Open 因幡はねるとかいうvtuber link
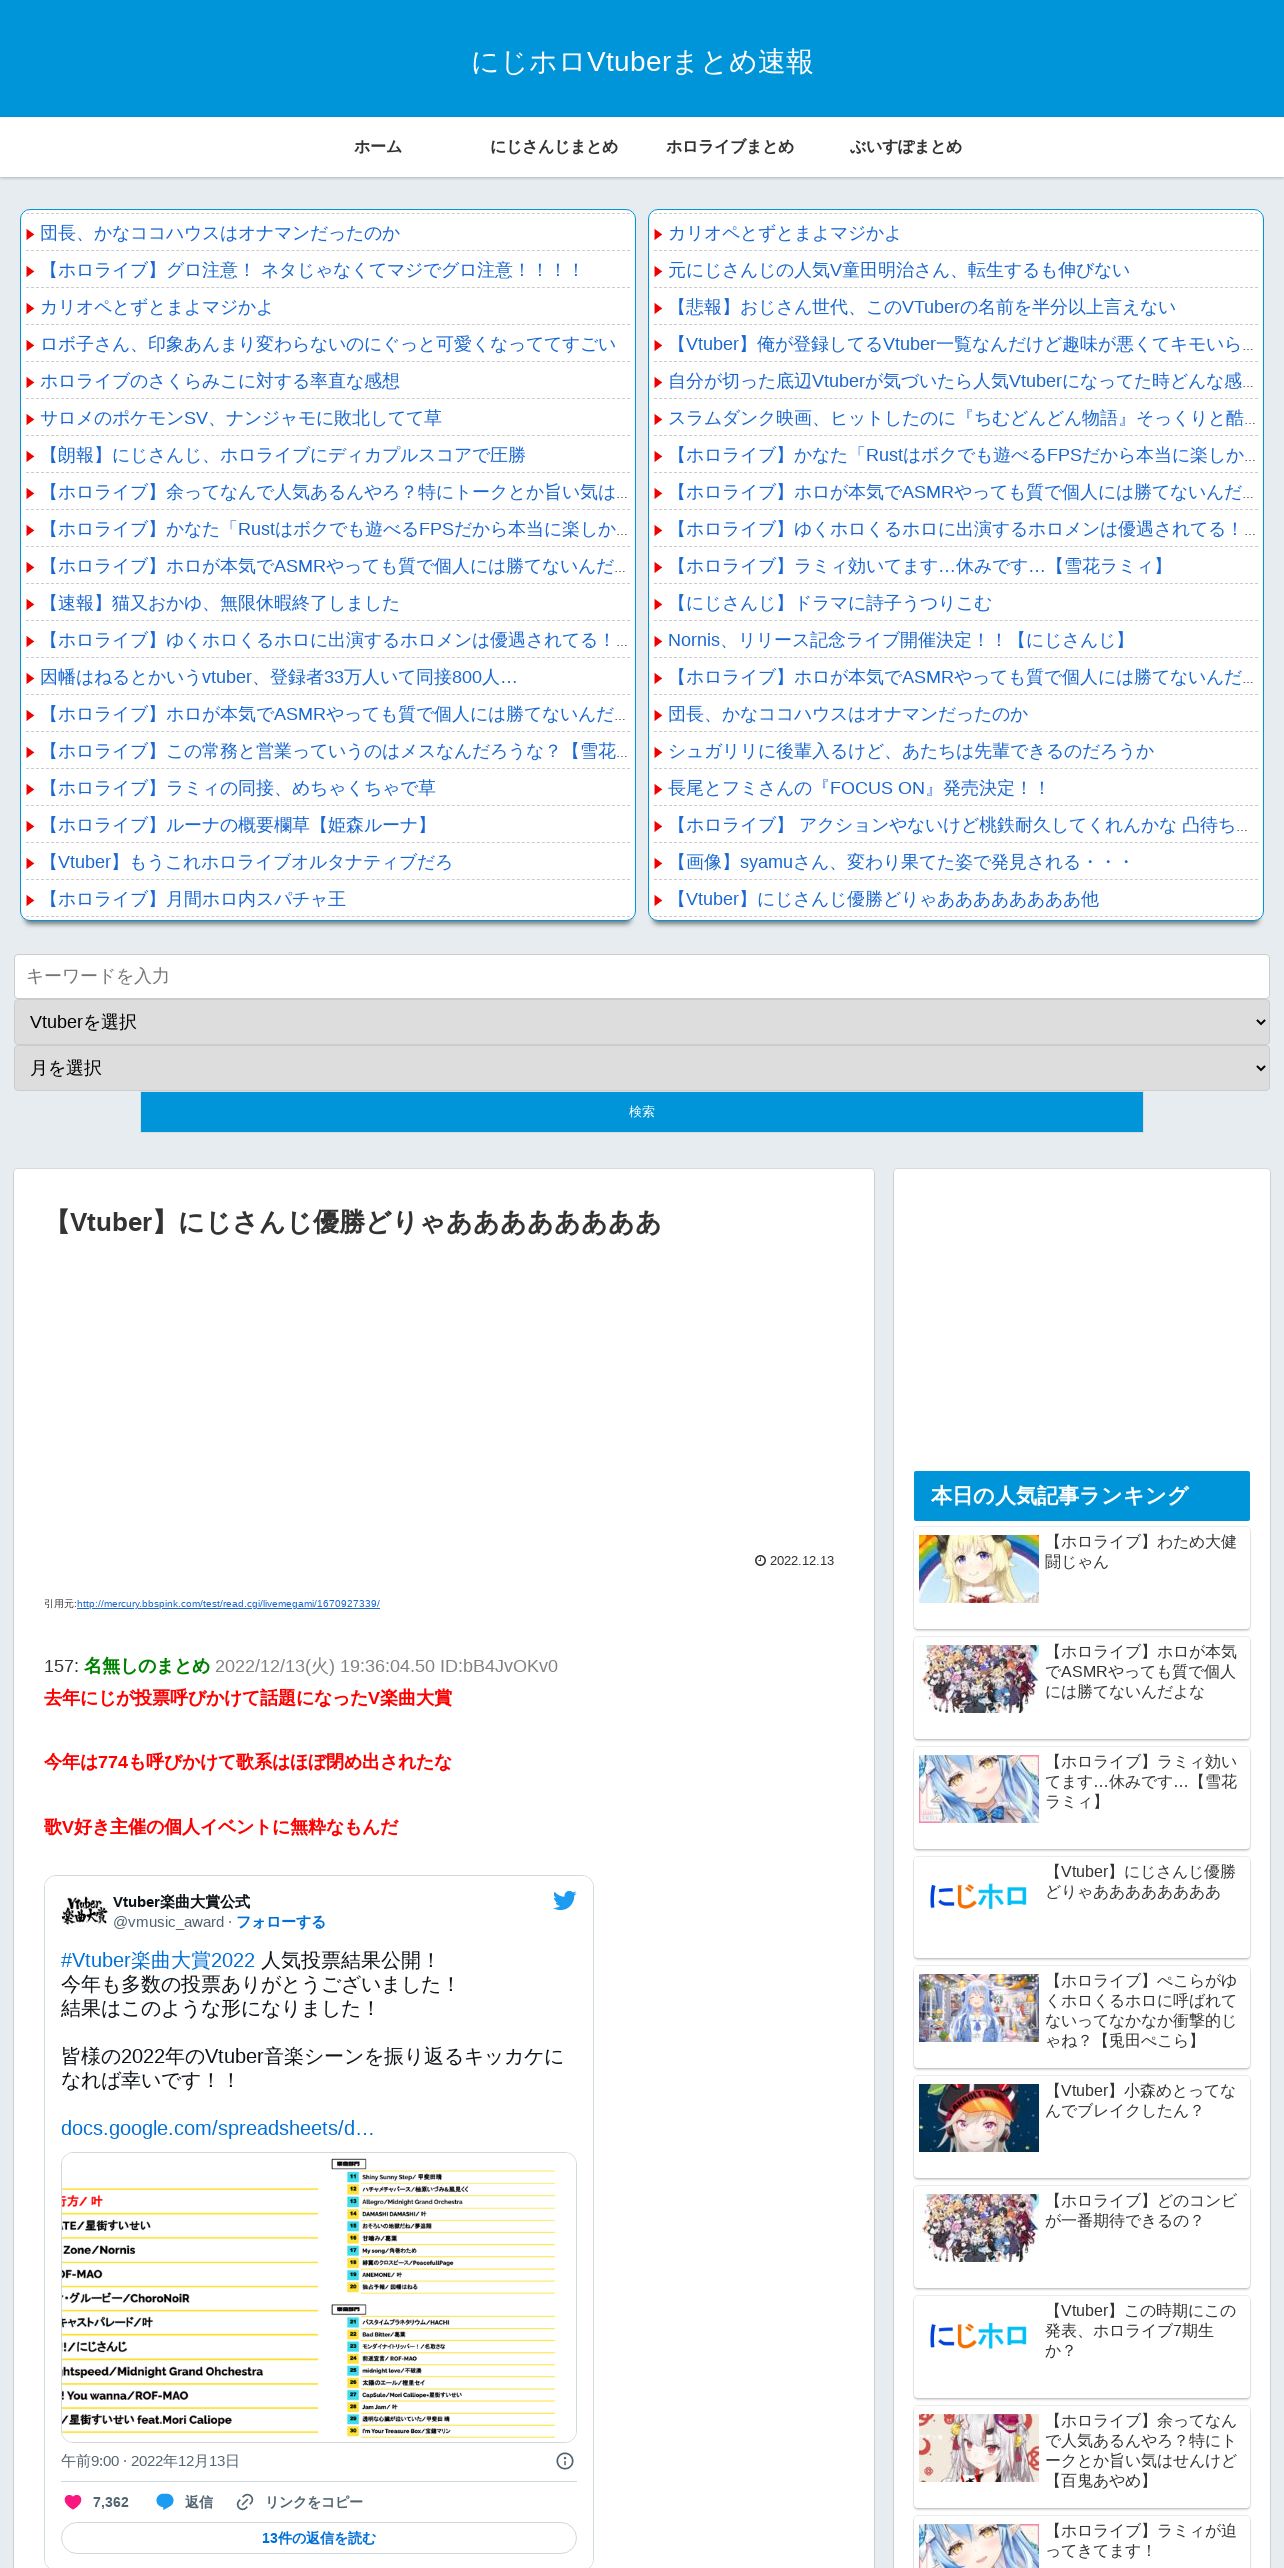This screenshot has width=1284, height=2568. pos(279,677)
